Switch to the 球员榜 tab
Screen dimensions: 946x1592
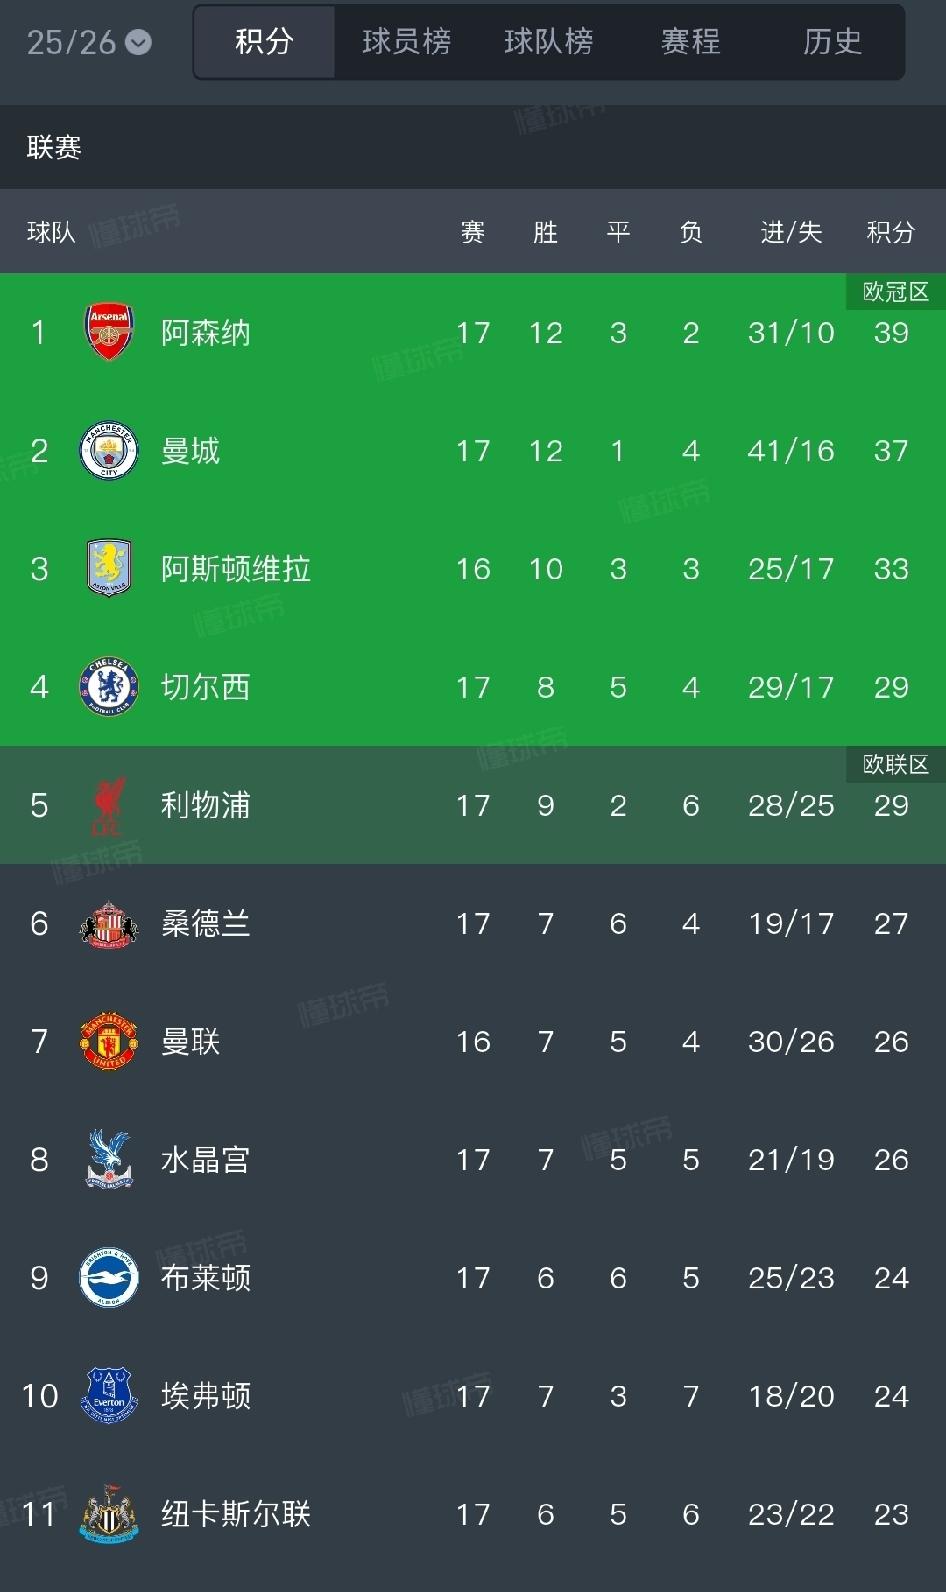pyautogui.click(x=406, y=42)
